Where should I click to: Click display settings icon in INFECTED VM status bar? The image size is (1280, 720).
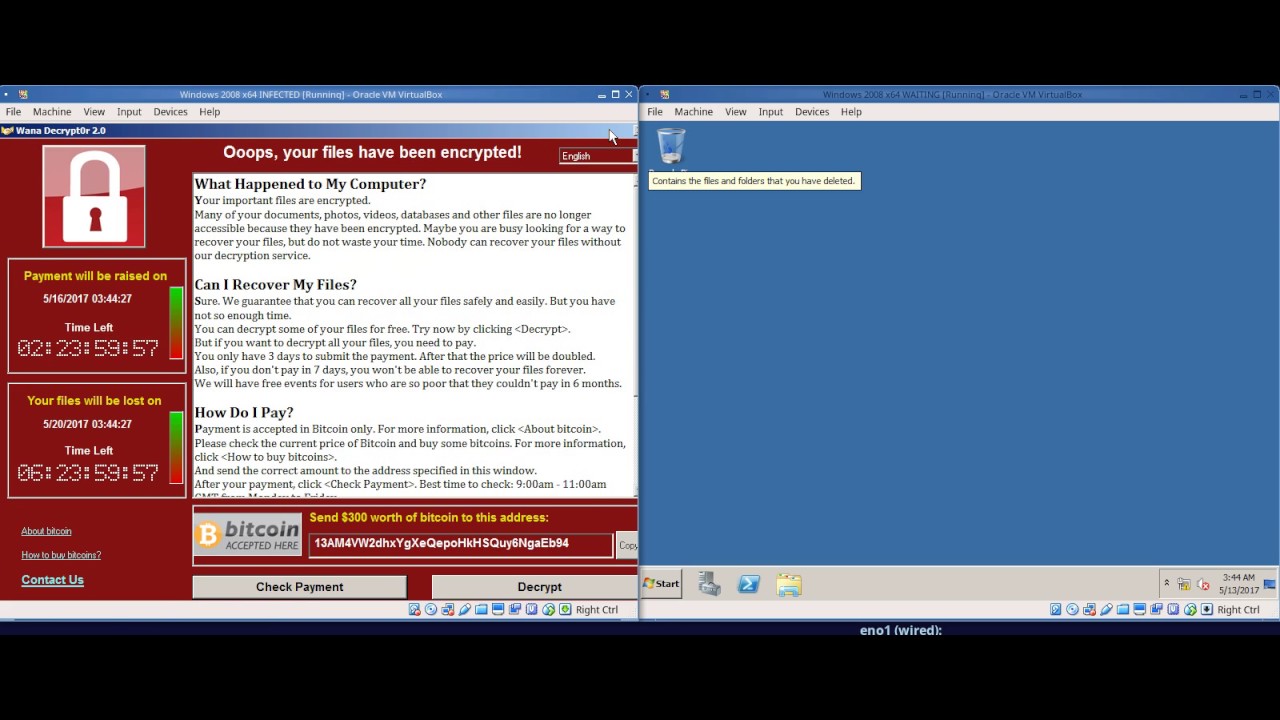pos(498,609)
